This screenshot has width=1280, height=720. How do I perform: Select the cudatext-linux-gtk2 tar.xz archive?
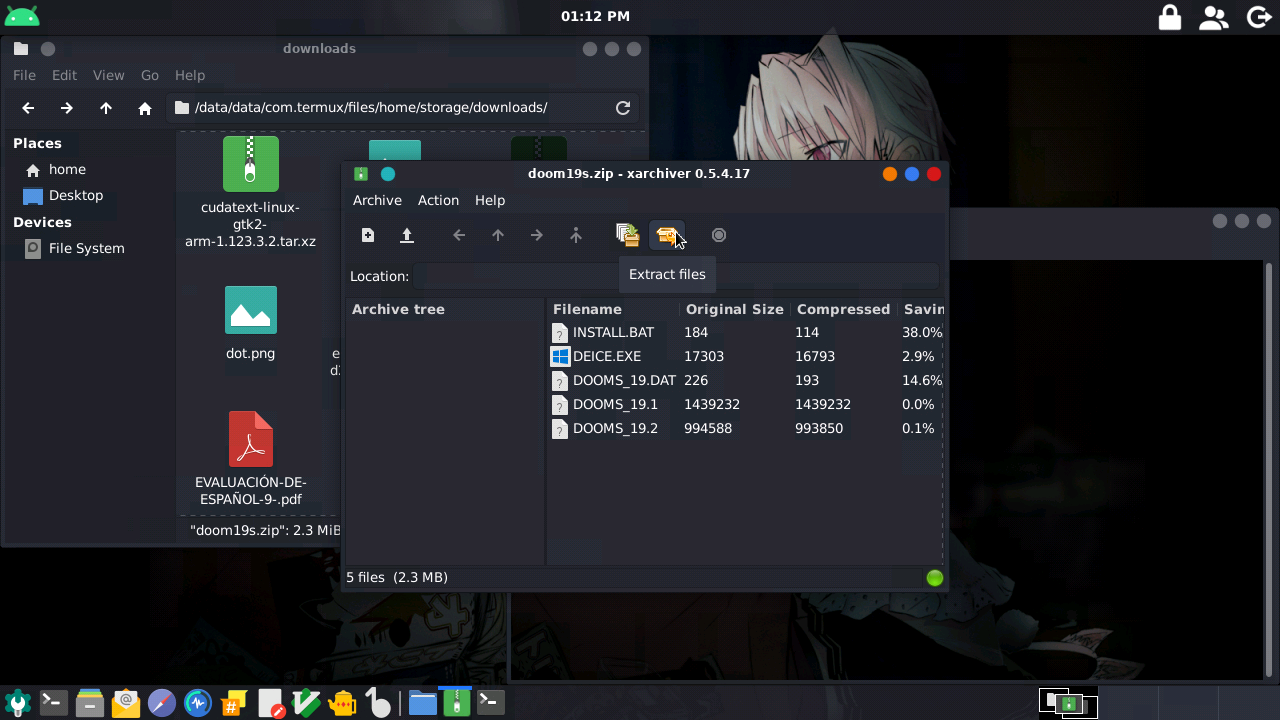pyautogui.click(x=251, y=192)
